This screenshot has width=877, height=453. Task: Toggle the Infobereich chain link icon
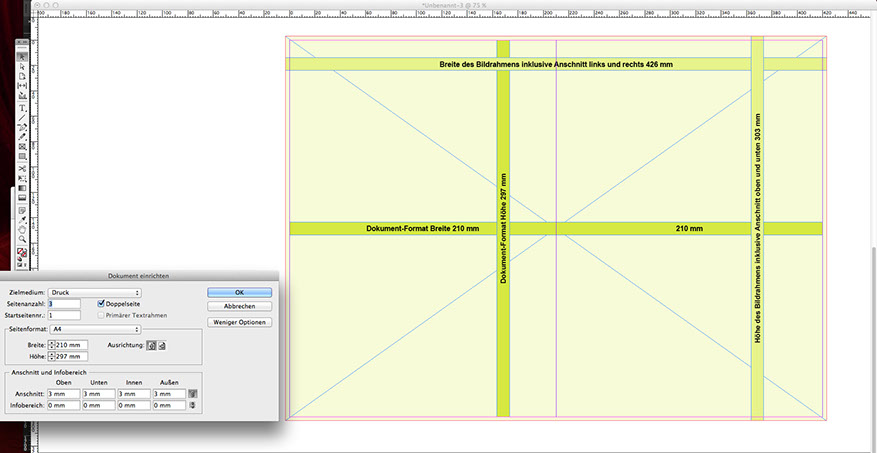[193, 405]
